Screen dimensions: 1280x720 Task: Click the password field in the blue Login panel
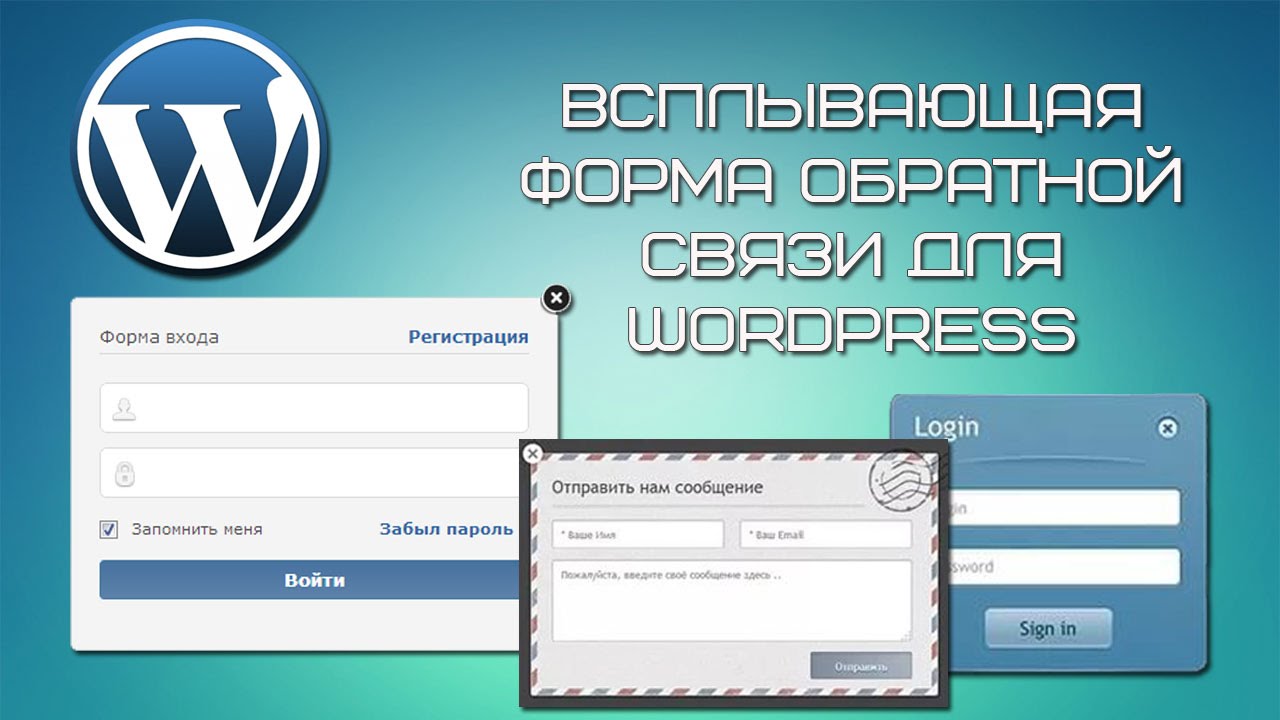coord(1065,567)
